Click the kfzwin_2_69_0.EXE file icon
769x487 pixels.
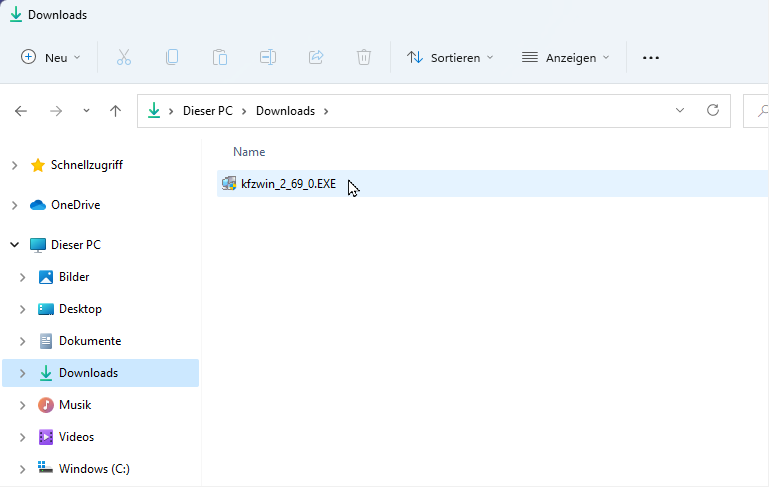(x=229, y=183)
